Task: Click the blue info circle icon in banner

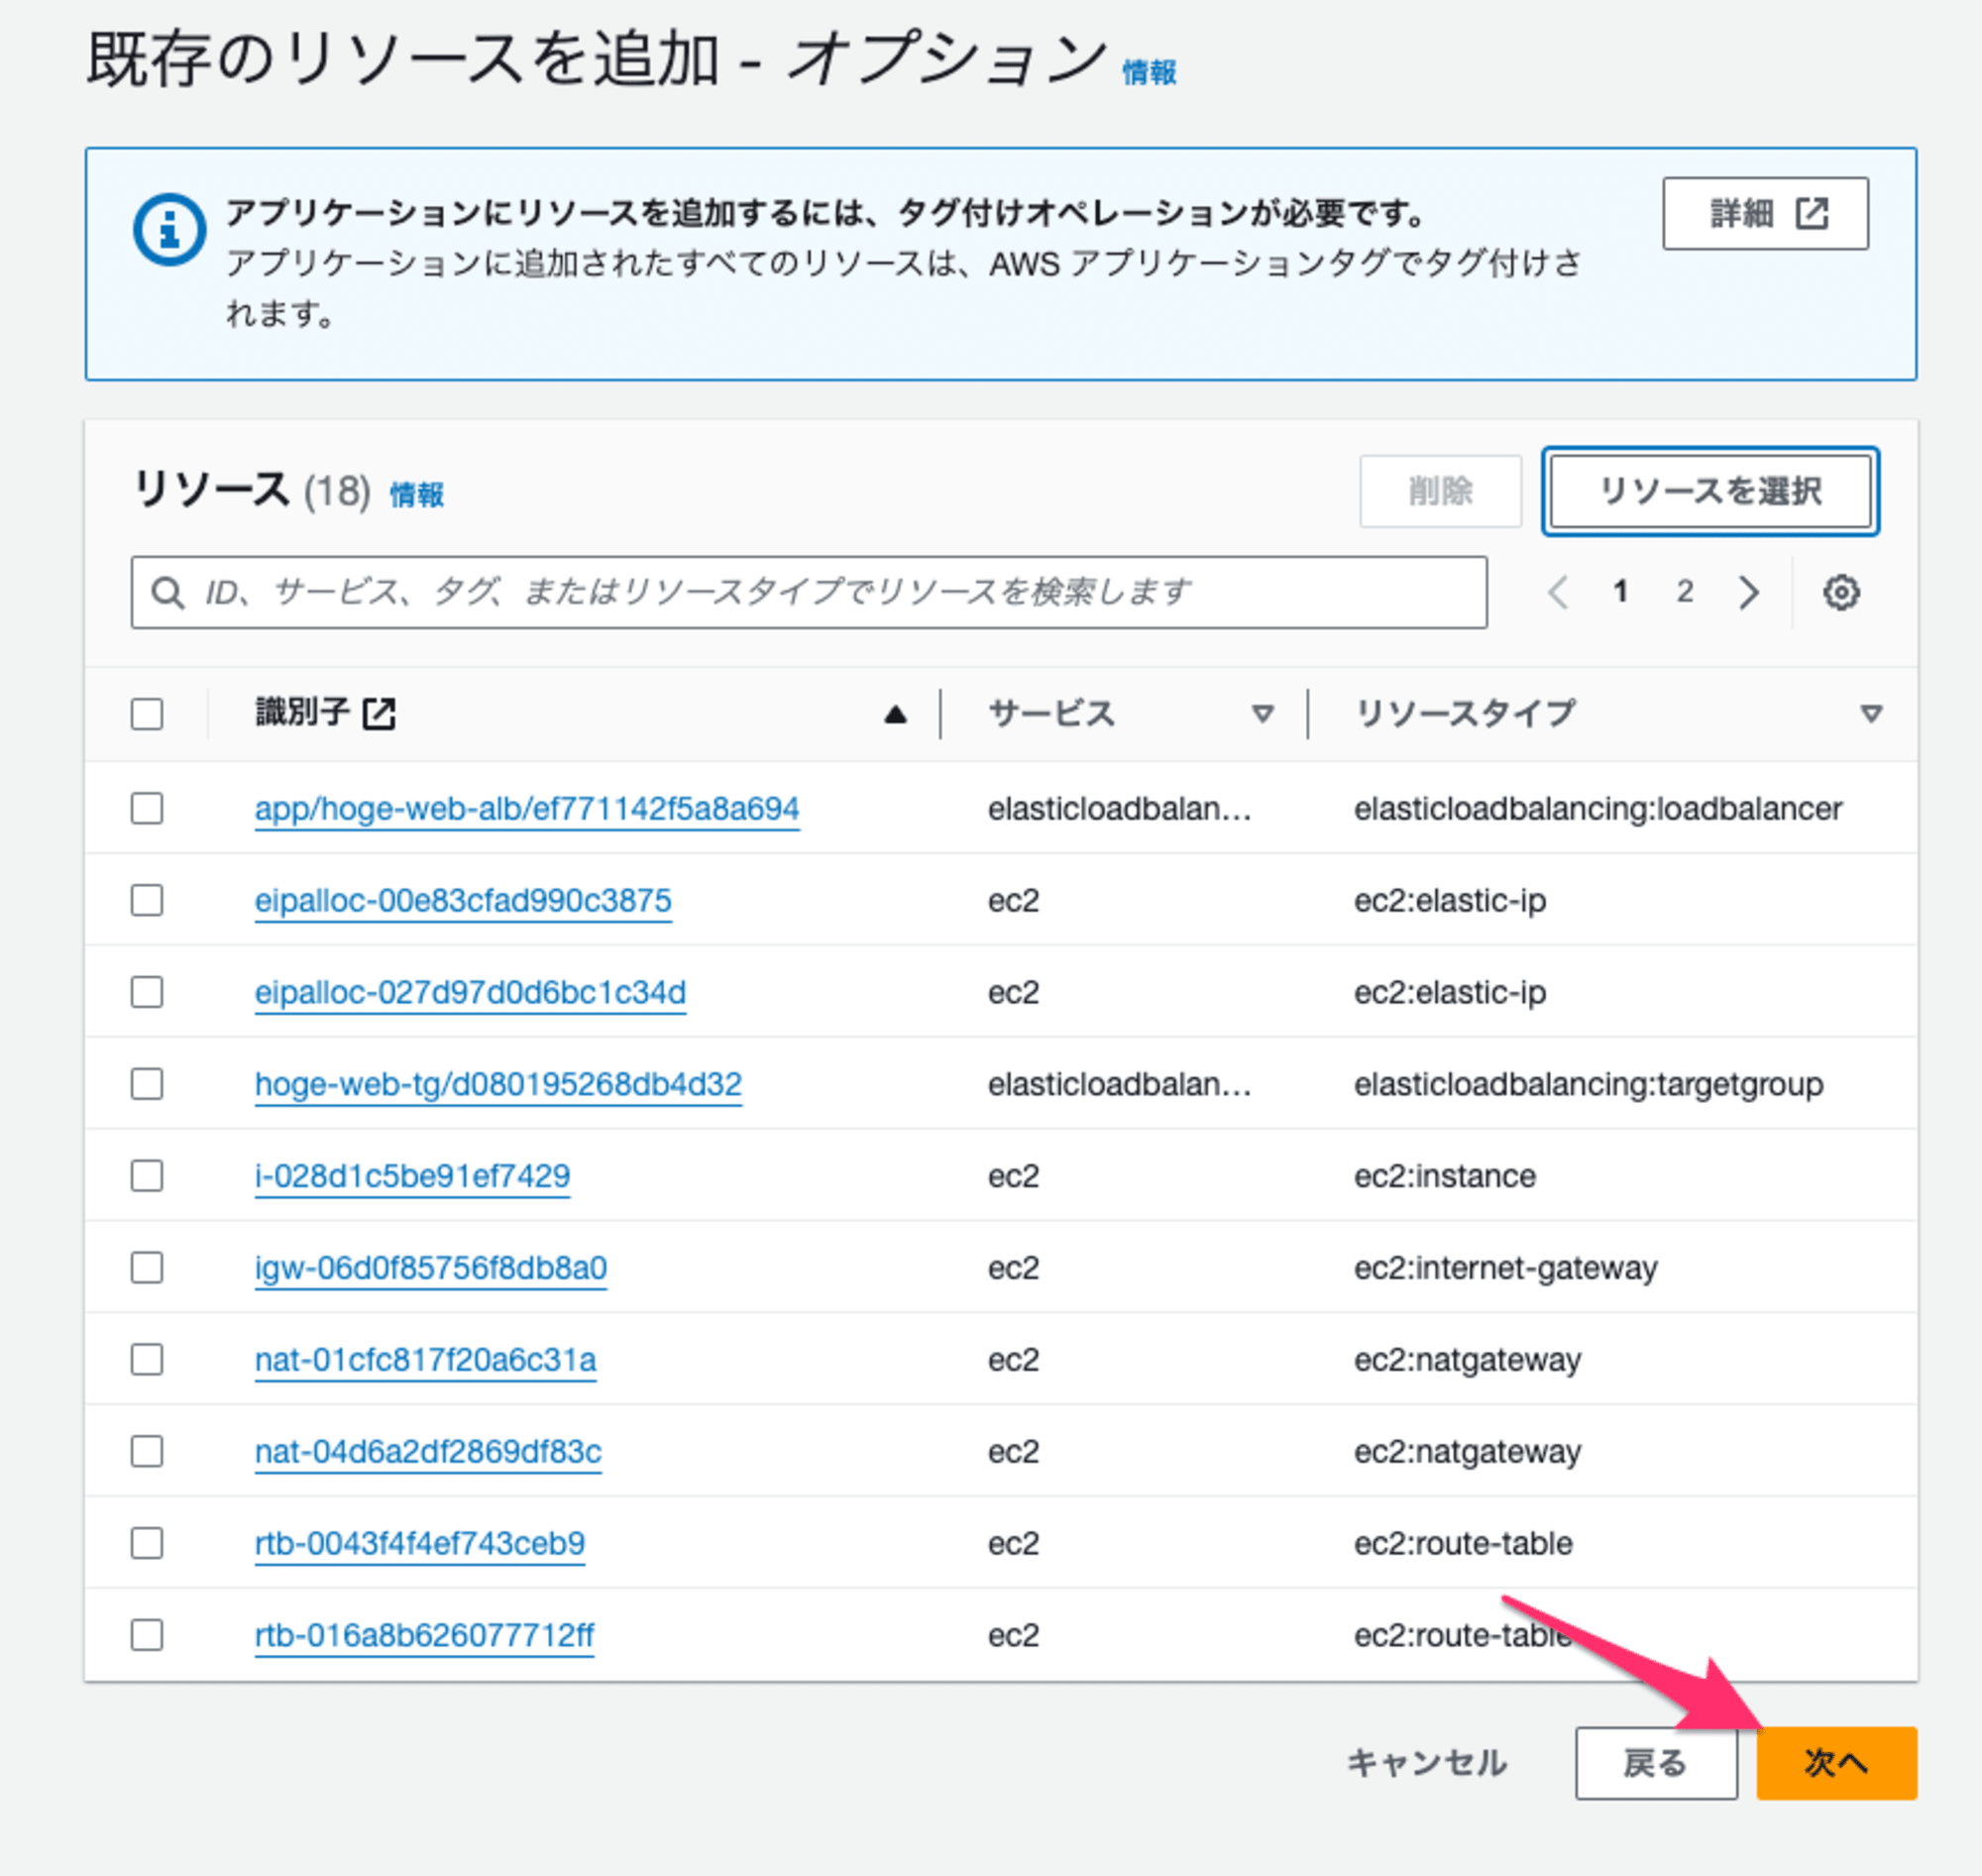Action: point(169,229)
